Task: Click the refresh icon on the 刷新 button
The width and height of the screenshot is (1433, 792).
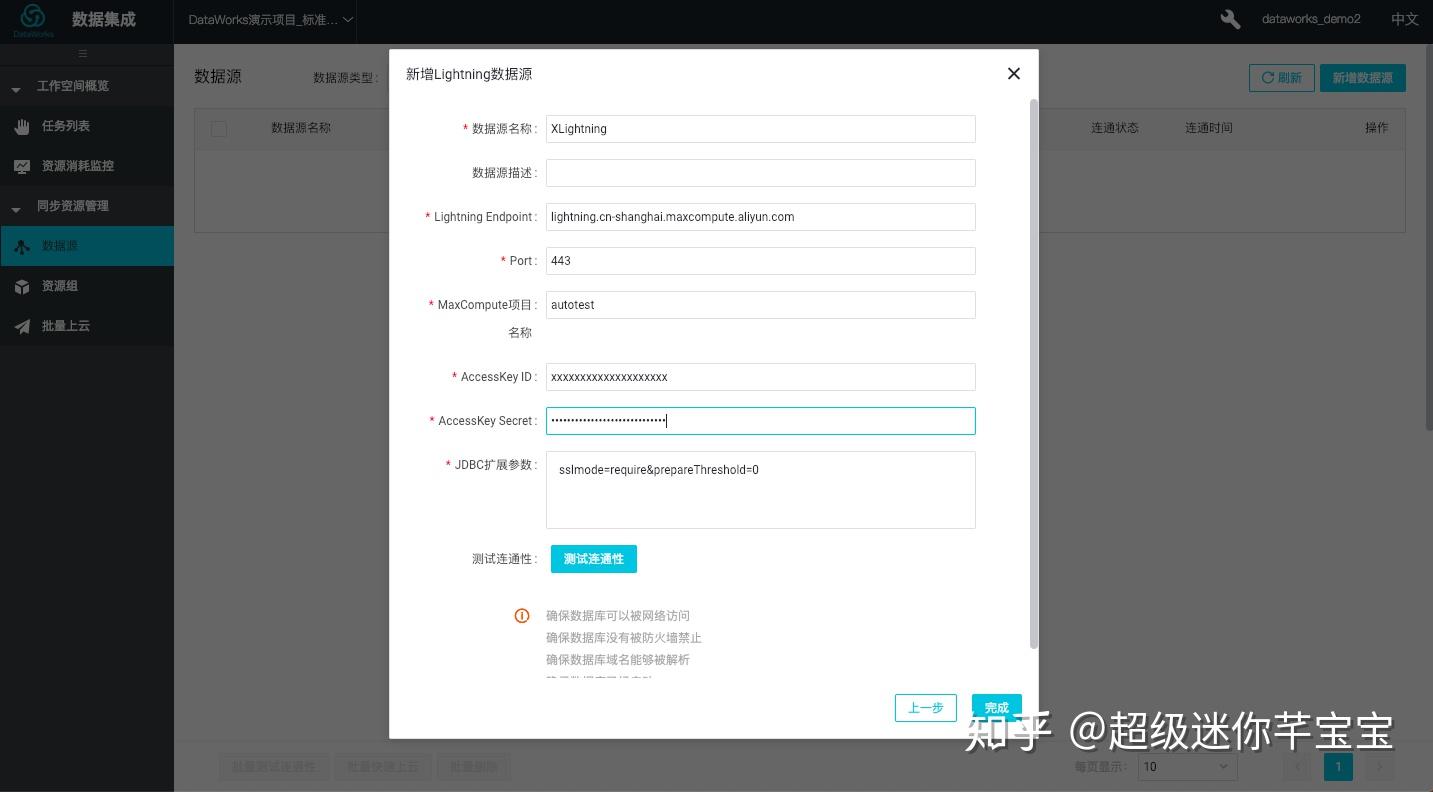Action: (x=1268, y=77)
